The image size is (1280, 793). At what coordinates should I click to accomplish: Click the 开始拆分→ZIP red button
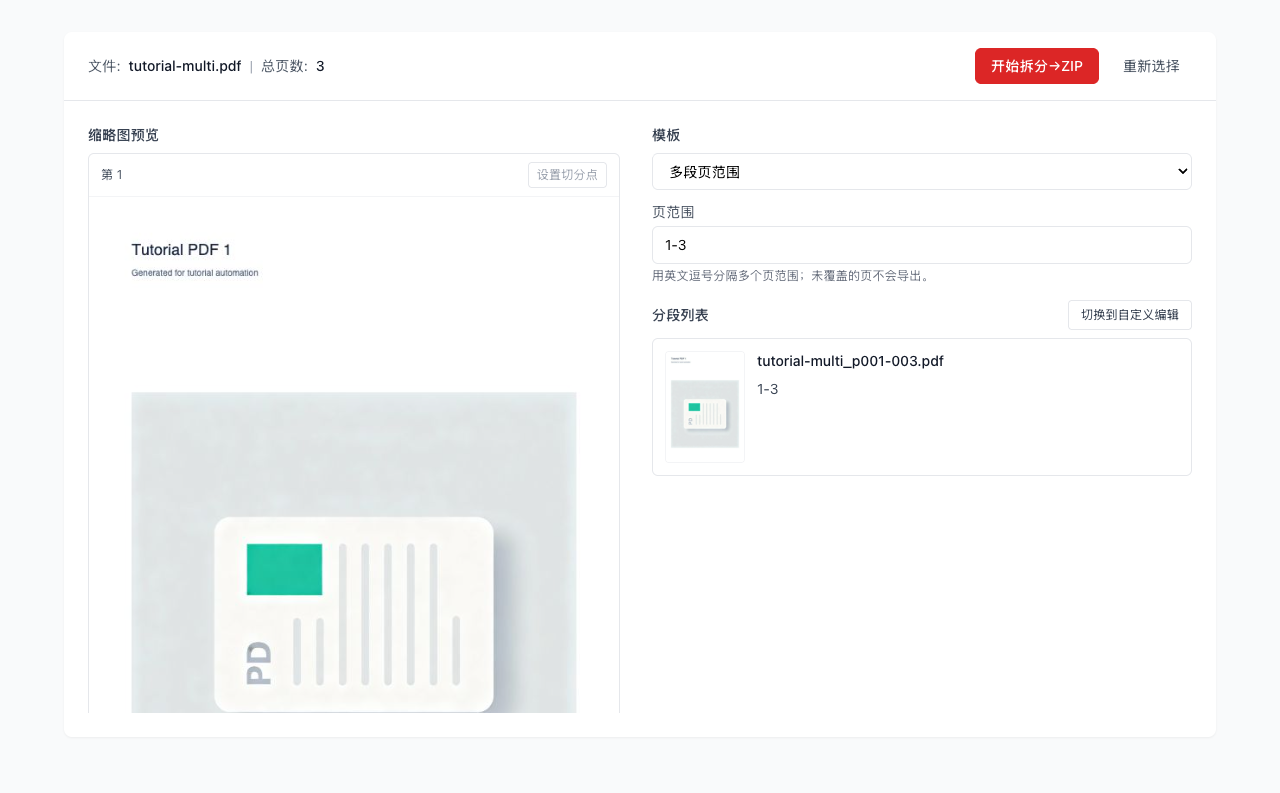[1037, 65]
